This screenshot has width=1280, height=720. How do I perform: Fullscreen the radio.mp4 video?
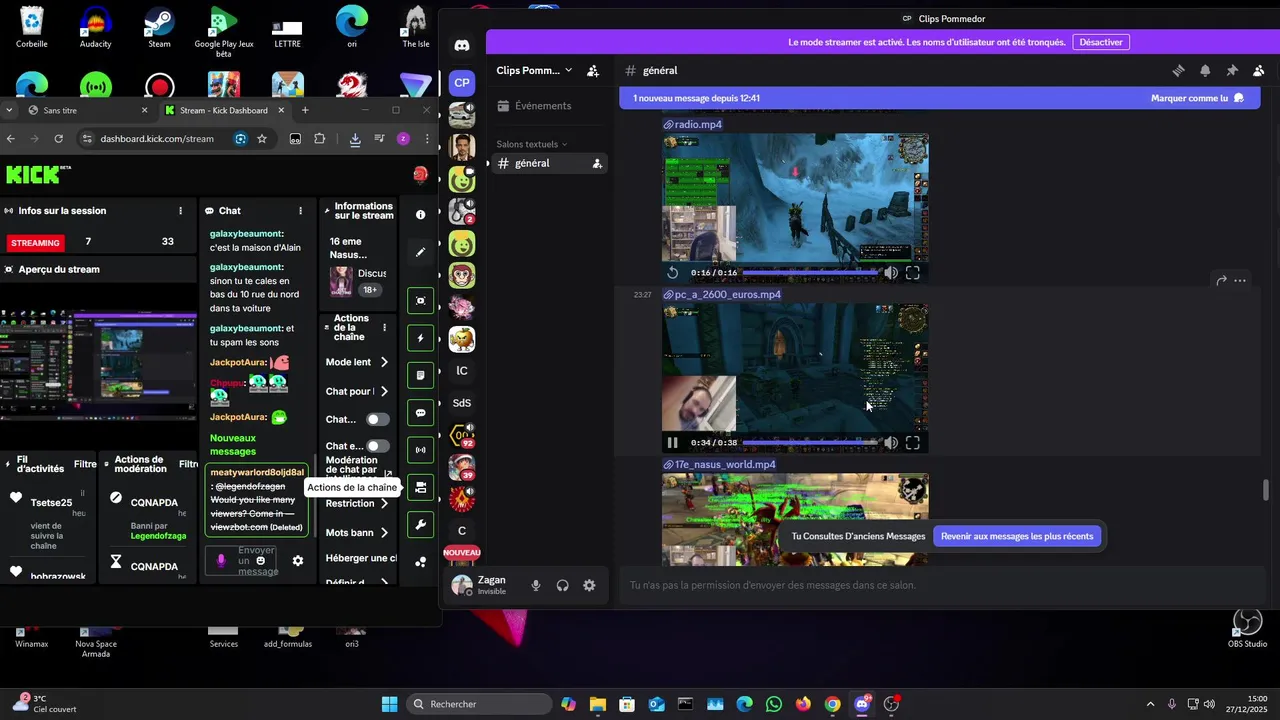click(x=913, y=273)
